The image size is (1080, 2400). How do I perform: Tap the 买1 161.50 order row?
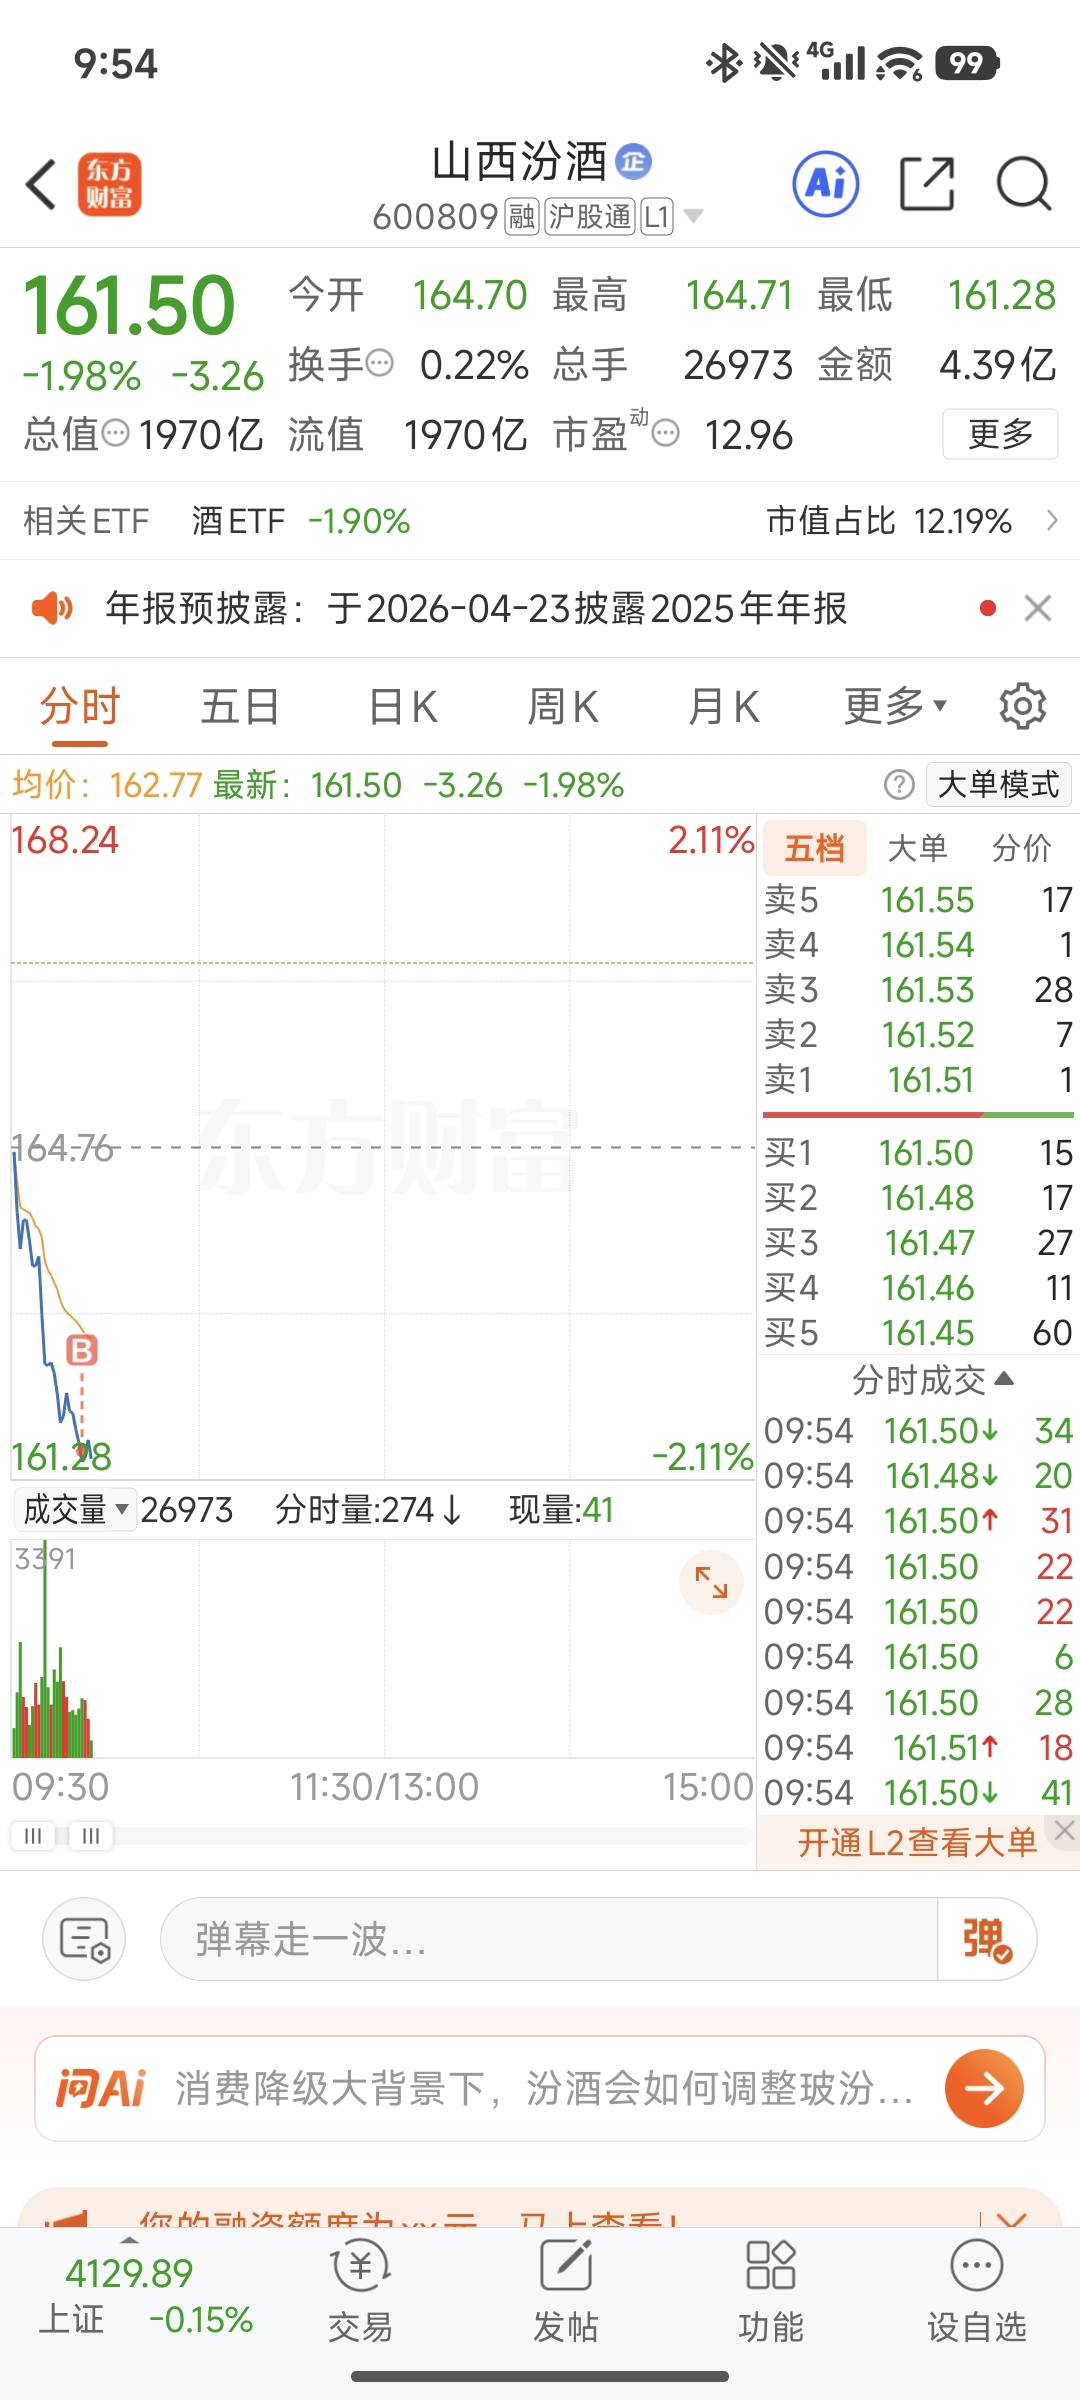(918, 1152)
